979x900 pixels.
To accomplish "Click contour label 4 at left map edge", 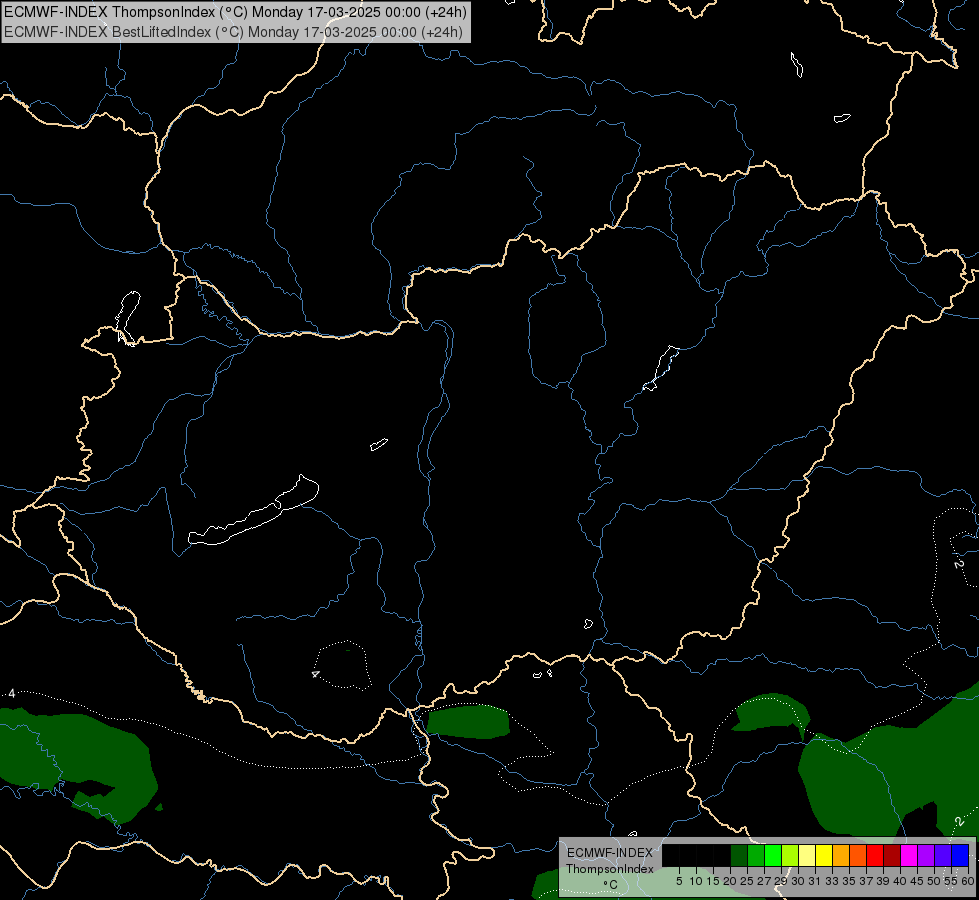I will (11, 694).
